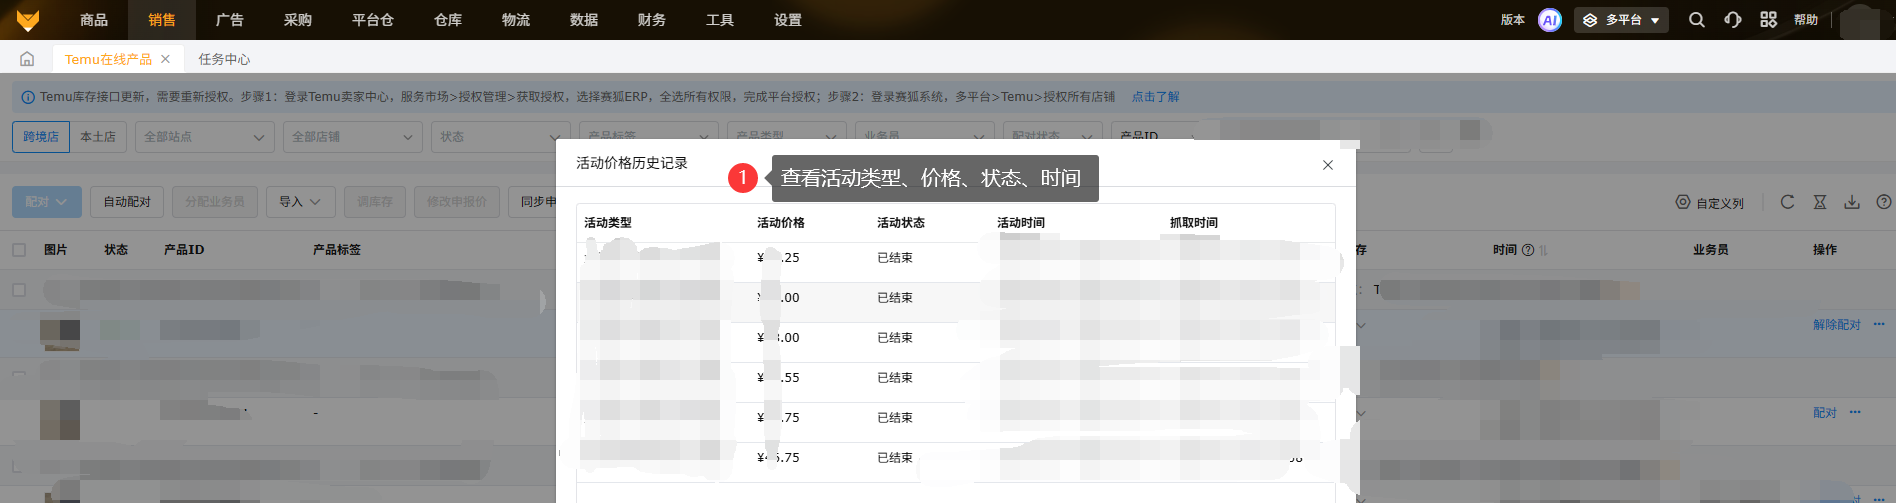Sort by the 时间 column arrows
1896x503 pixels.
pyautogui.click(x=1543, y=250)
